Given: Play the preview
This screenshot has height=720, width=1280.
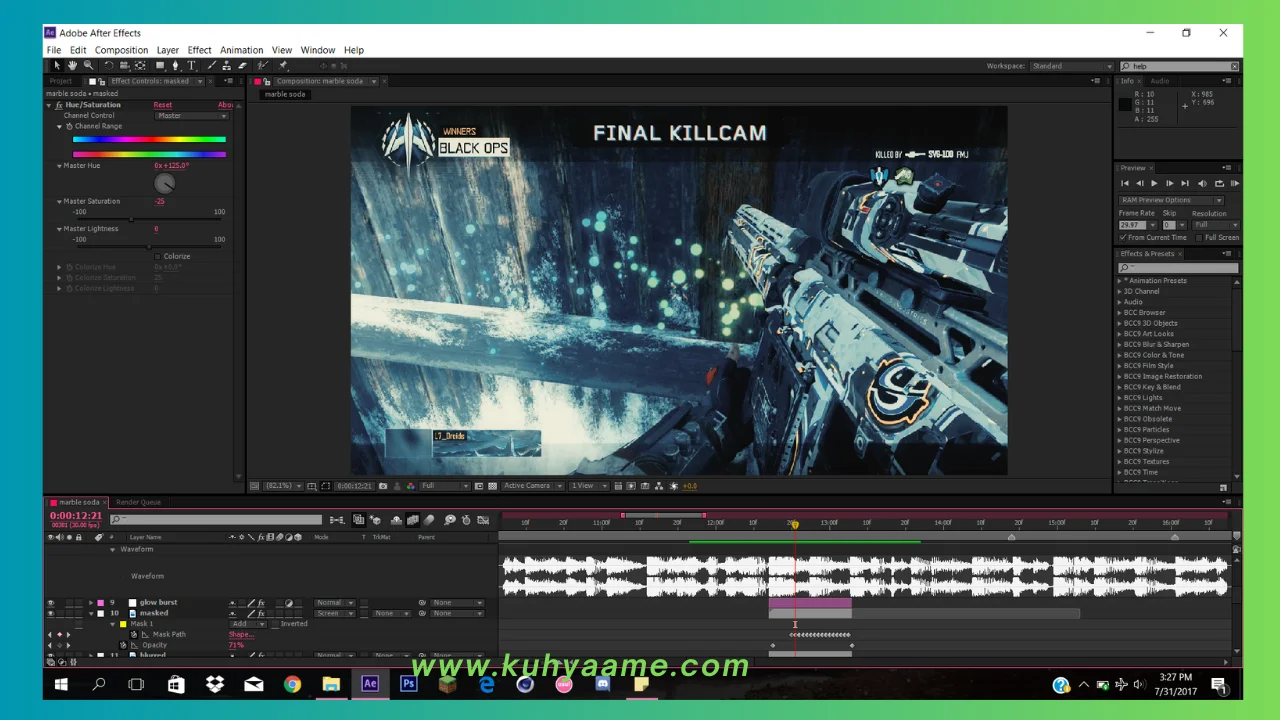Looking at the screenshot, I should pos(1154,183).
